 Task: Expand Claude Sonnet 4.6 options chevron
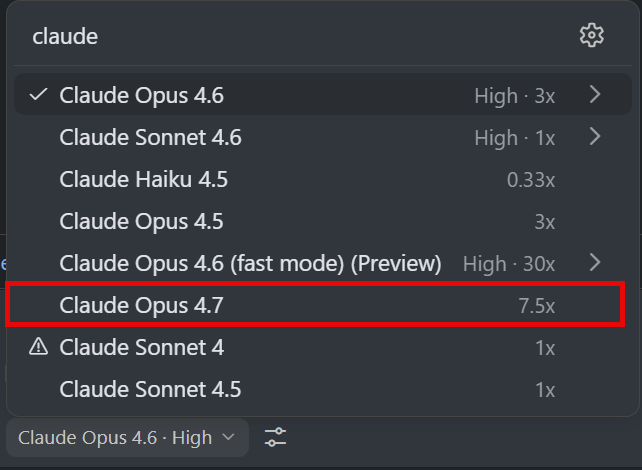[595, 137]
